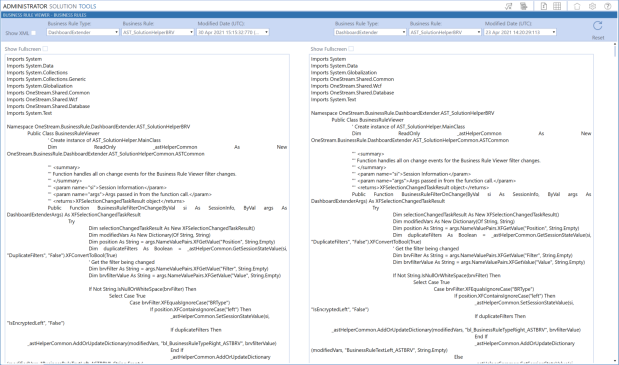Viewport: 619px width, 365px height.
Task: Open the document page icon in top toolbar
Action: 544,6
